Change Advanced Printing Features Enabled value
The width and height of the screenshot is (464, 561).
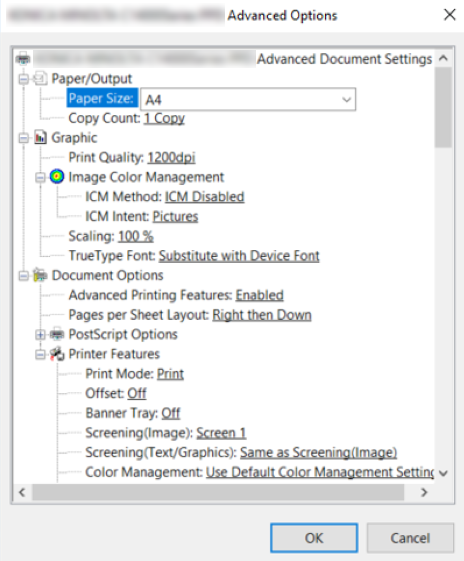tap(259, 295)
